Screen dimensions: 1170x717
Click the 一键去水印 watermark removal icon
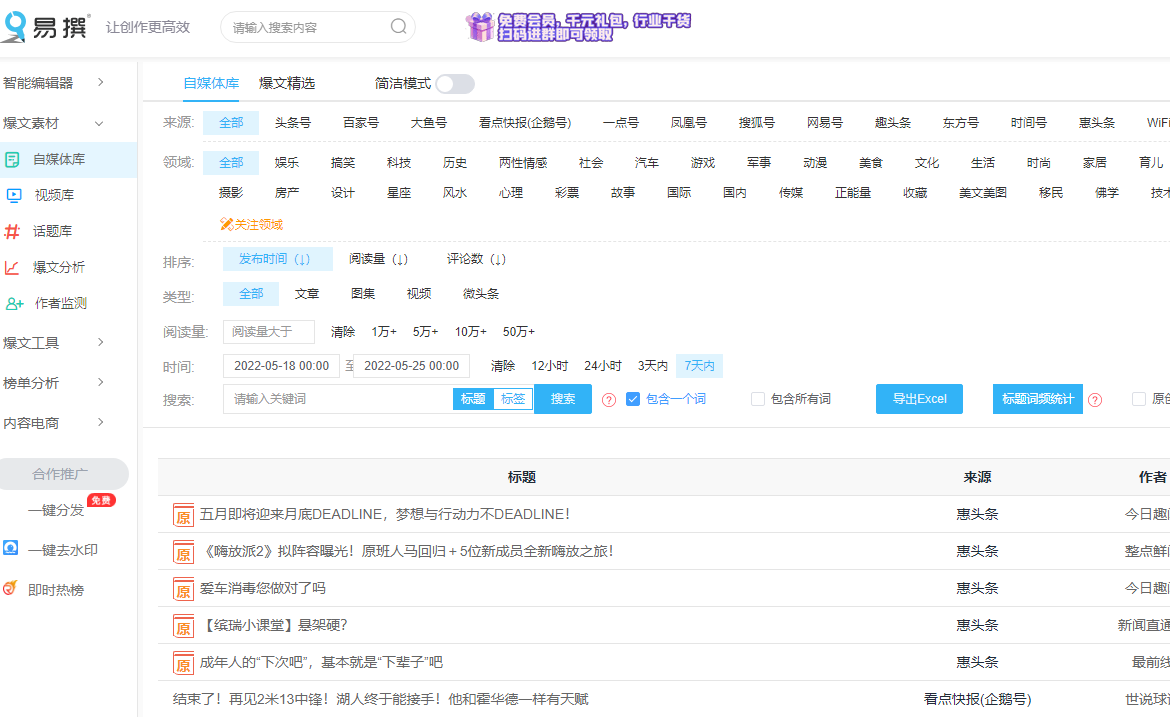(13, 550)
